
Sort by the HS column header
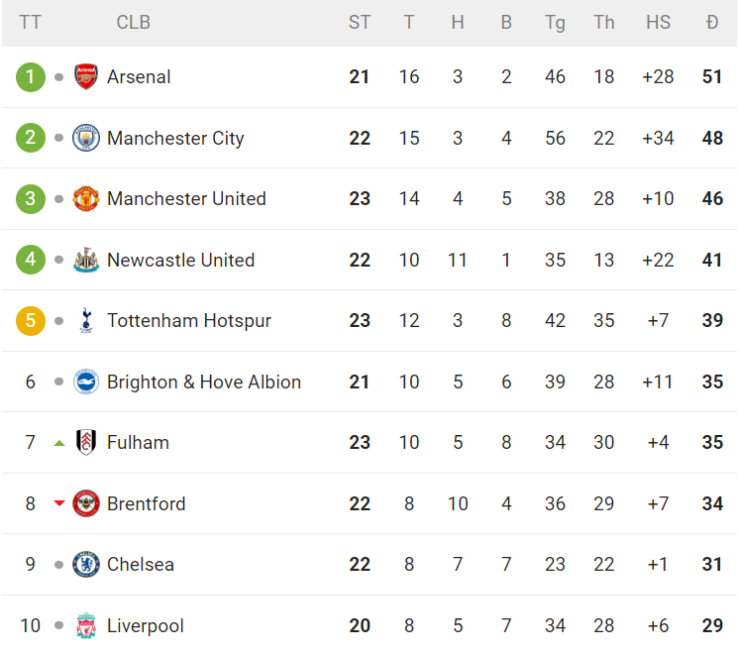658,22
